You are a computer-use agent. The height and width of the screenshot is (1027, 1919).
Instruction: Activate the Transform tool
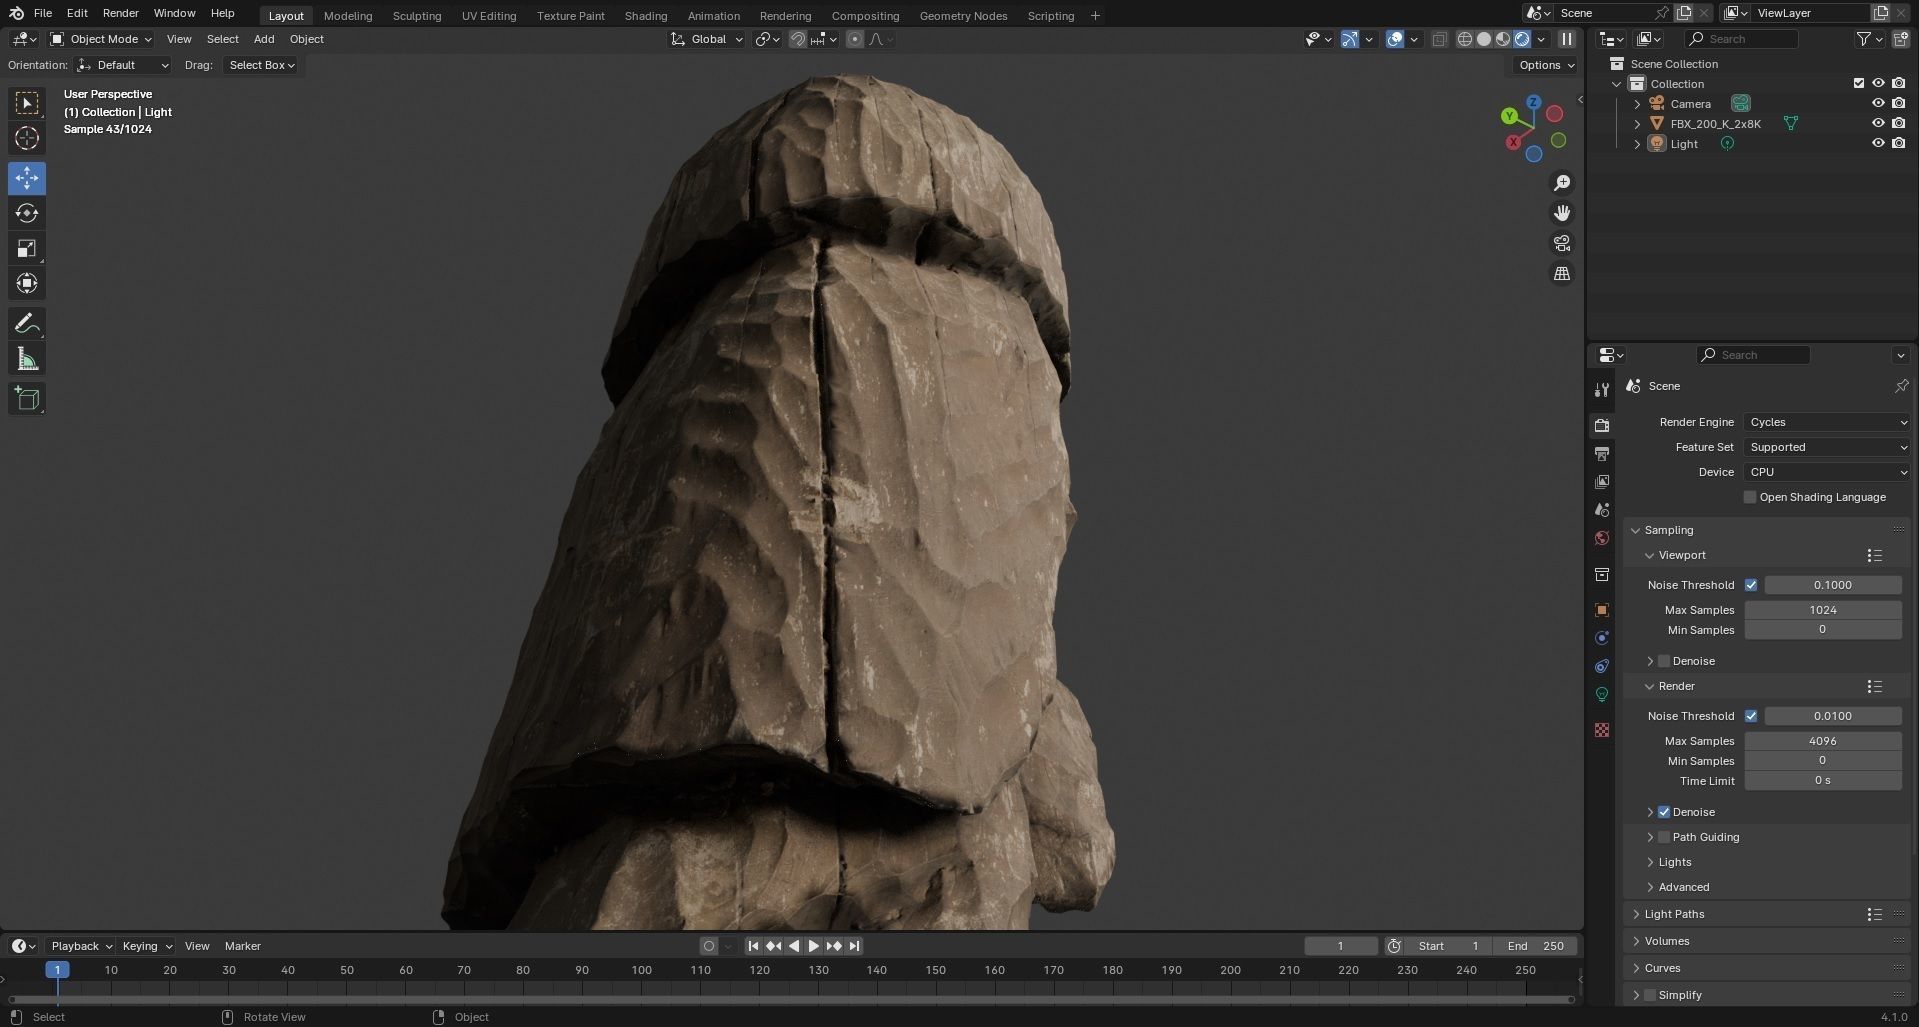(27, 283)
